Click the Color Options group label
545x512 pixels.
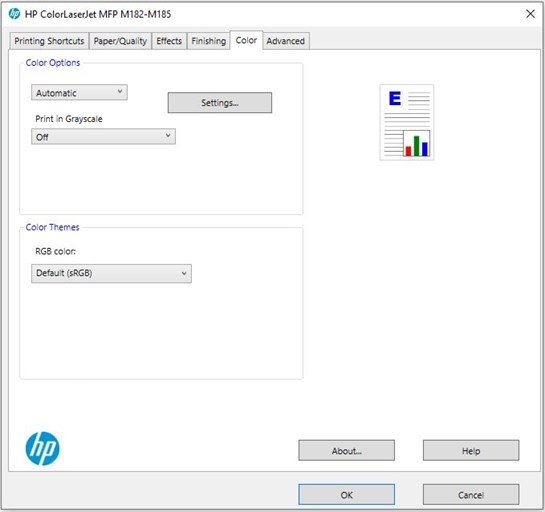[x=53, y=63]
